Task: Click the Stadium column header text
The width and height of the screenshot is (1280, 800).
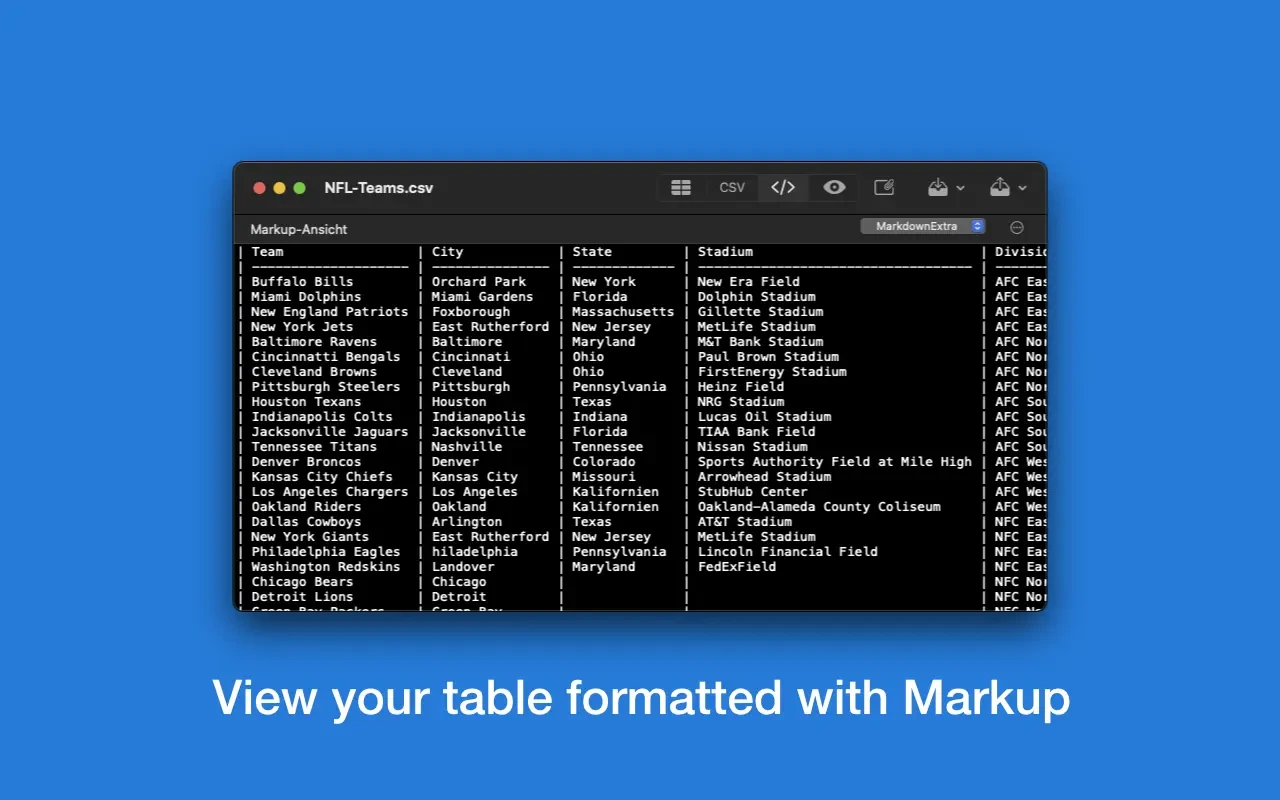Action: tap(725, 252)
